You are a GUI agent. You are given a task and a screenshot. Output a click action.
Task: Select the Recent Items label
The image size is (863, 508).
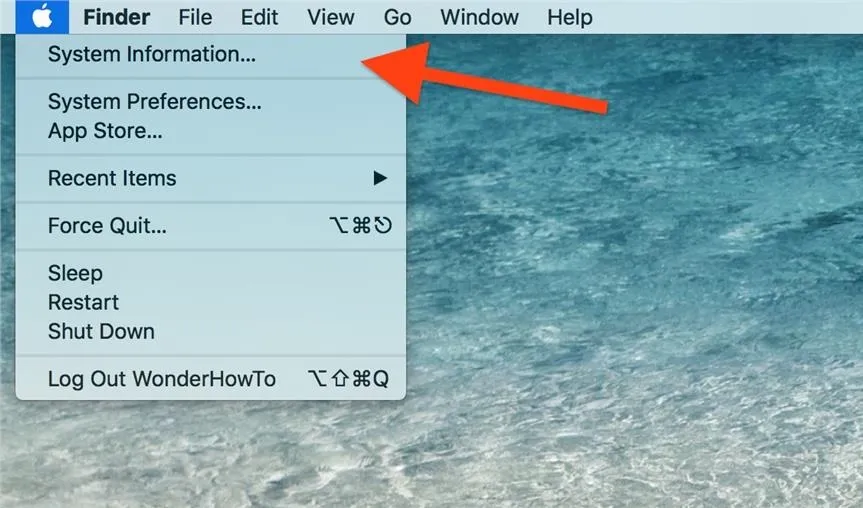[112, 178]
